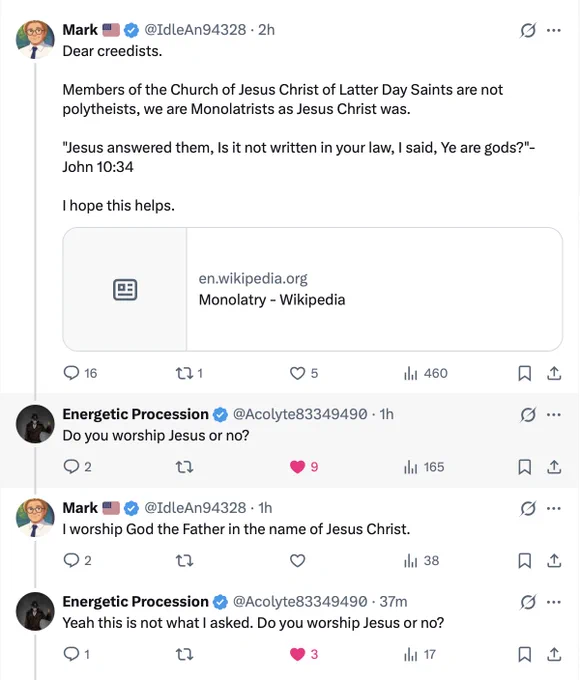The height and width of the screenshot is (680, 580).
Task: Open the Monolatry - Wikipedia link card
Action: click(x=312, y=289)
